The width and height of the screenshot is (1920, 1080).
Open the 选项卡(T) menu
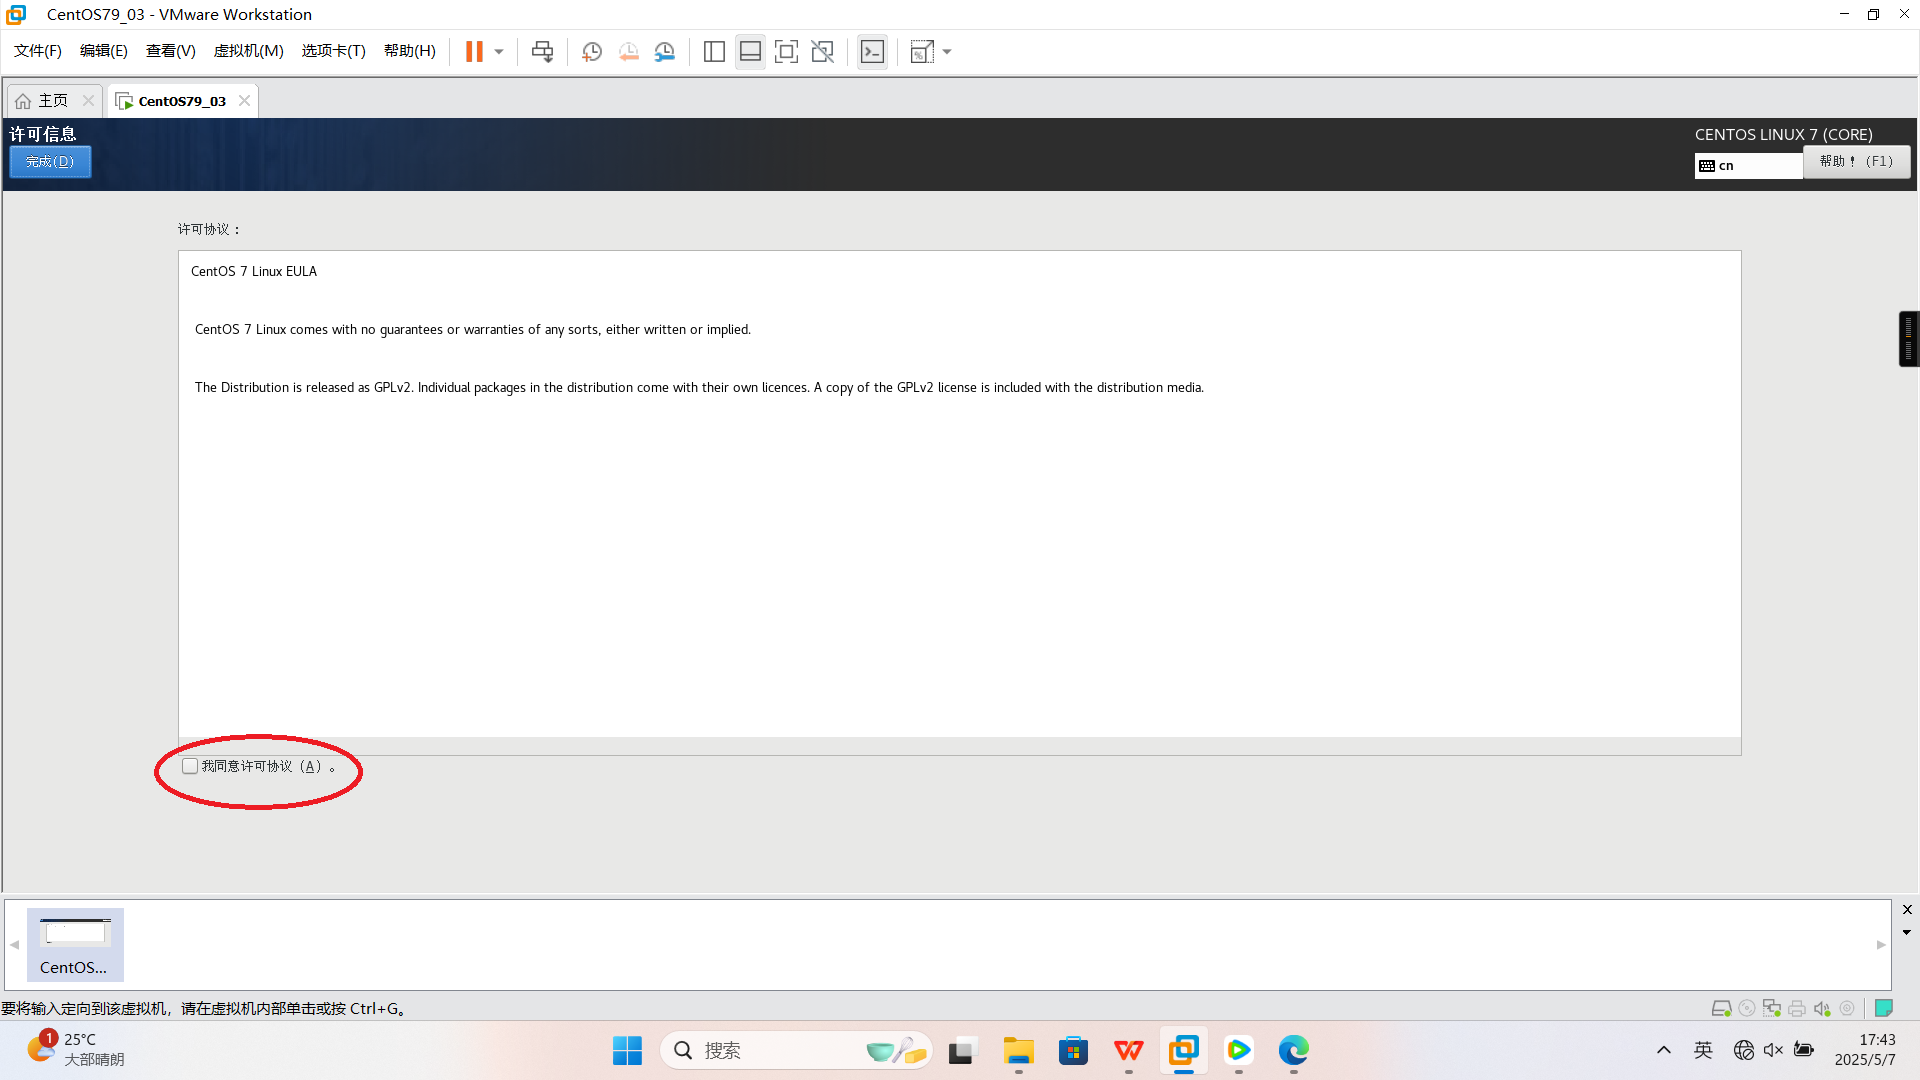[x=334, y=51]
